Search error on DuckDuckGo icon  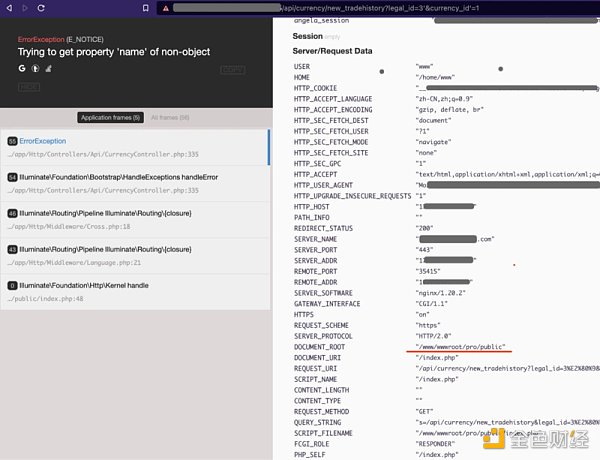36,69
